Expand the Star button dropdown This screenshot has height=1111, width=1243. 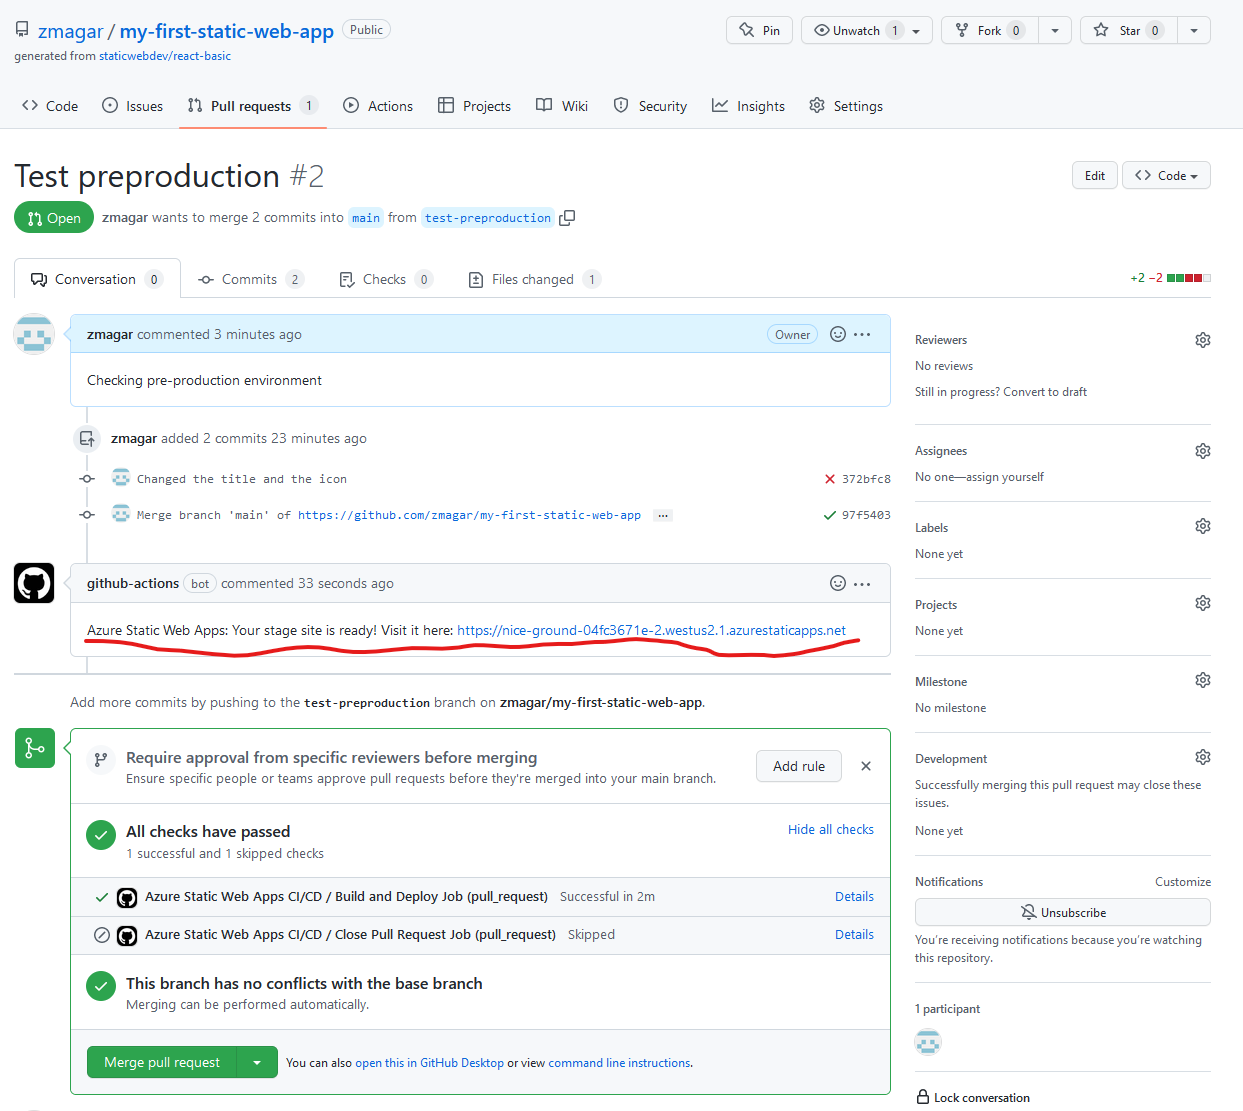[x=1193, y=30]
